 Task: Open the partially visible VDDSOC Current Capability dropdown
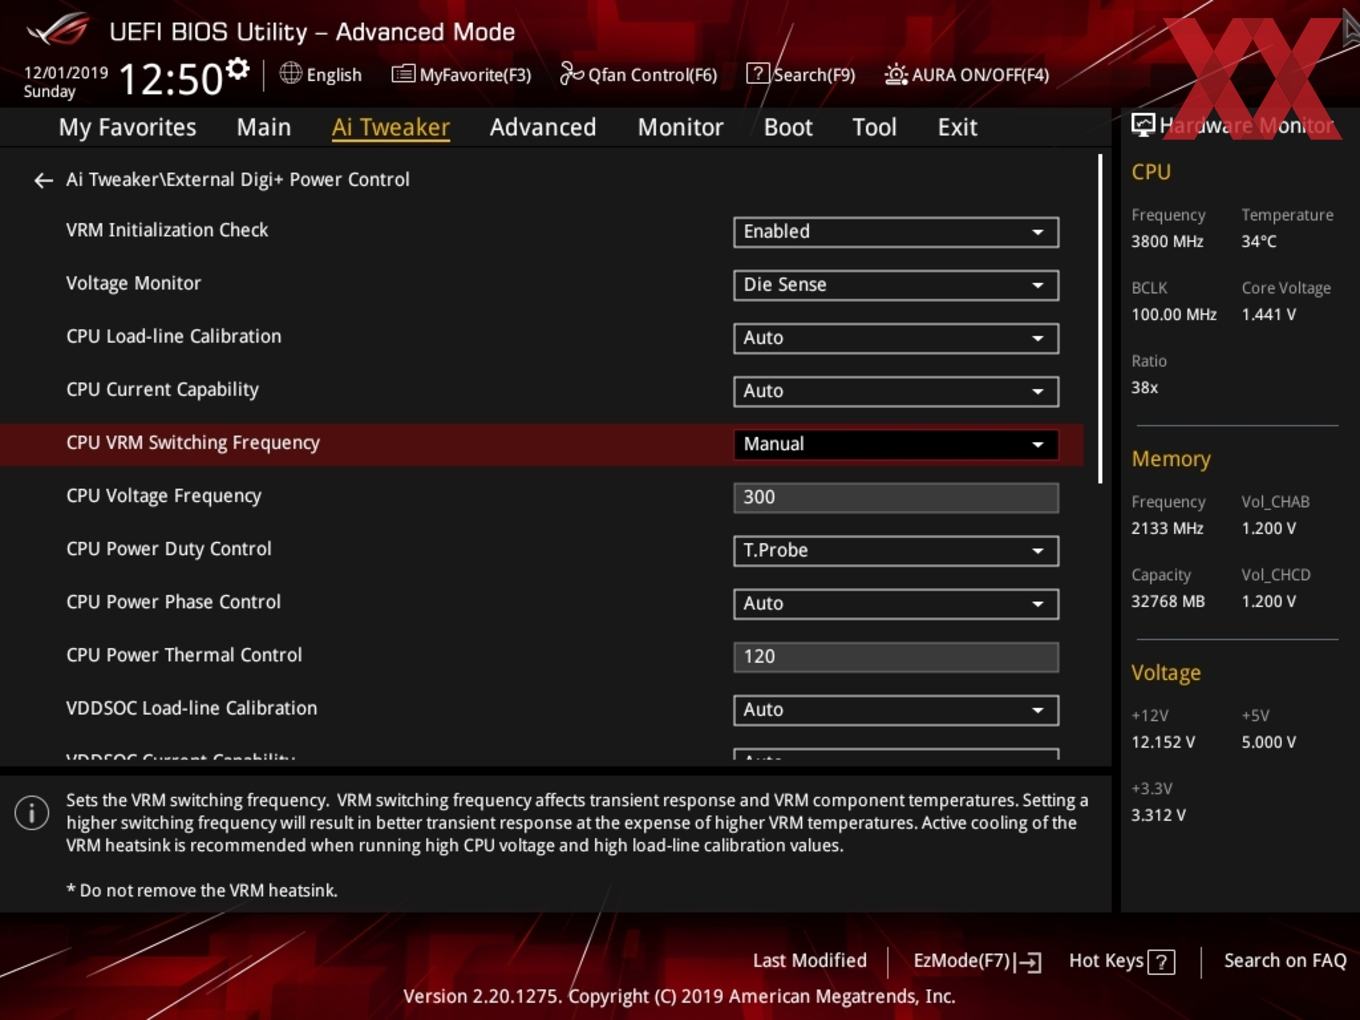896,754
